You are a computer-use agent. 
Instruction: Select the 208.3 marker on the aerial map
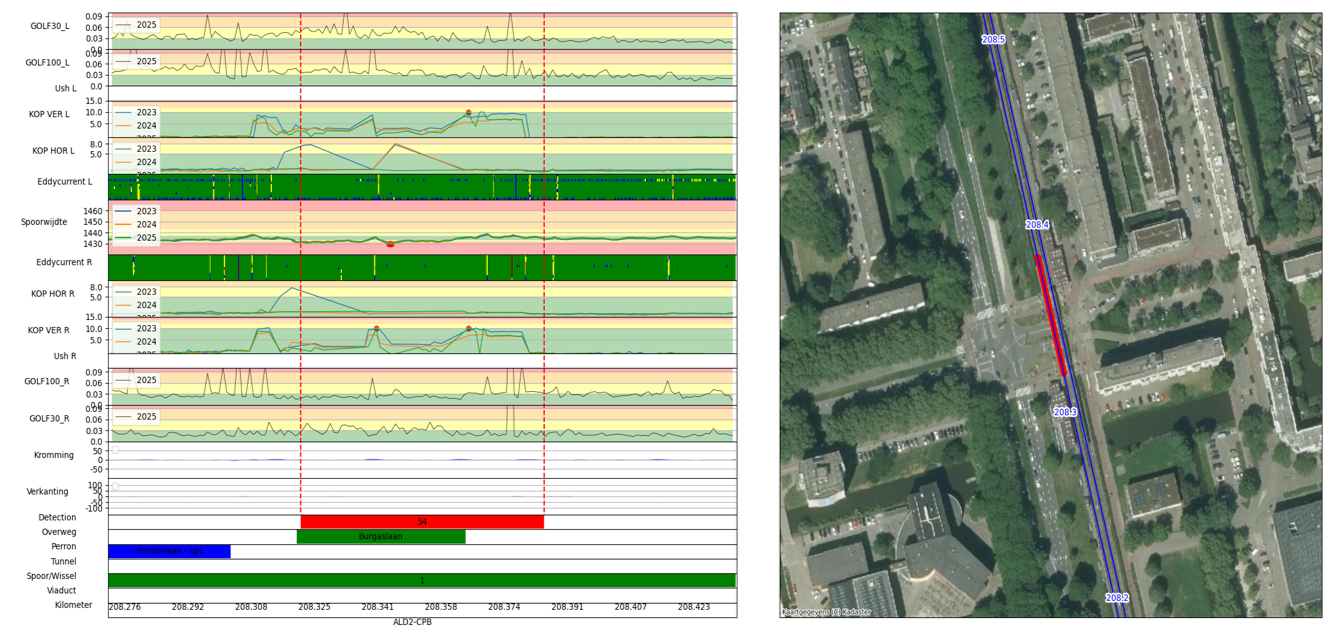click(x=1065, y=413)
